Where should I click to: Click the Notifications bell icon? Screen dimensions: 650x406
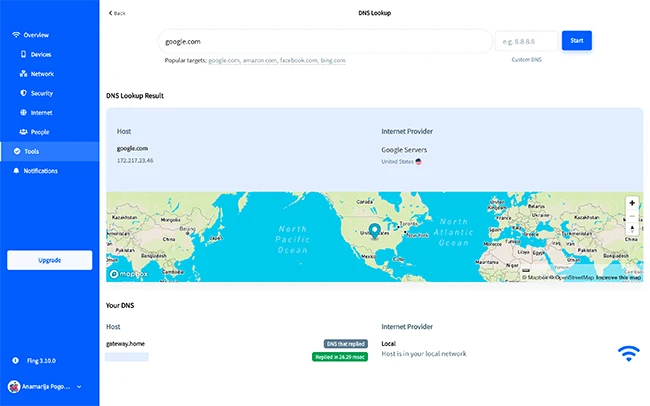tap(15, 171)
